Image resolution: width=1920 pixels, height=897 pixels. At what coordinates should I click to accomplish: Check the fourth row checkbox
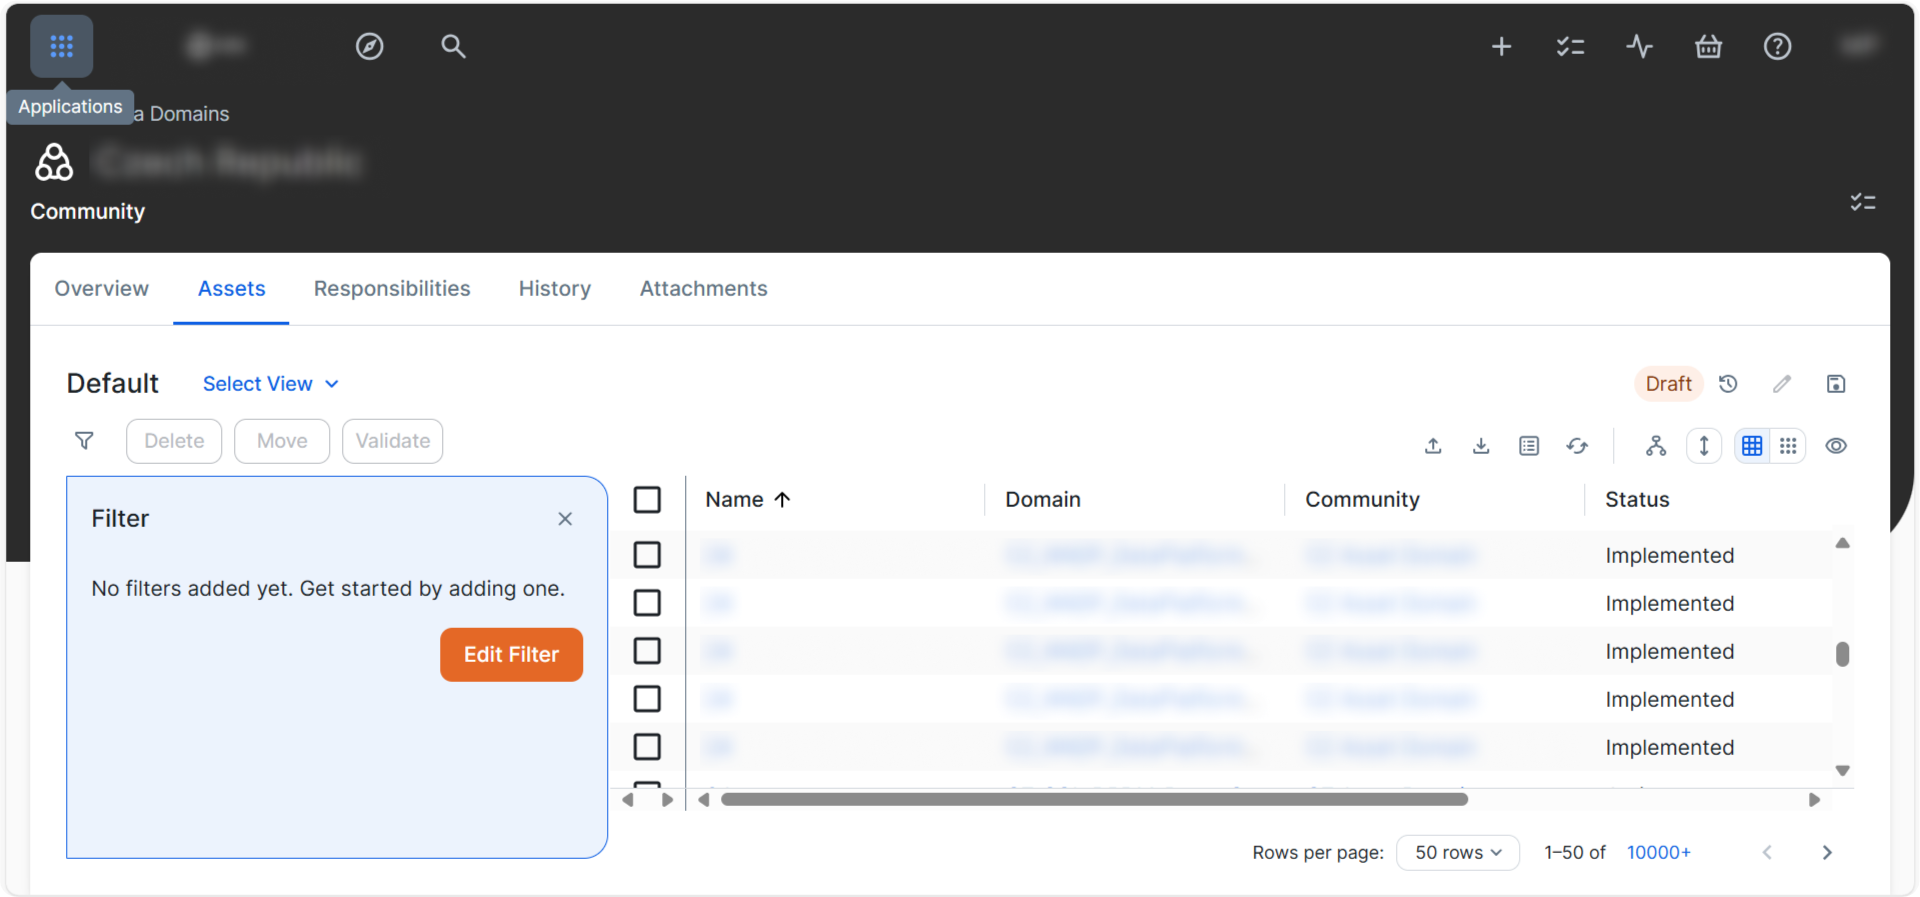tap(647, 699)
